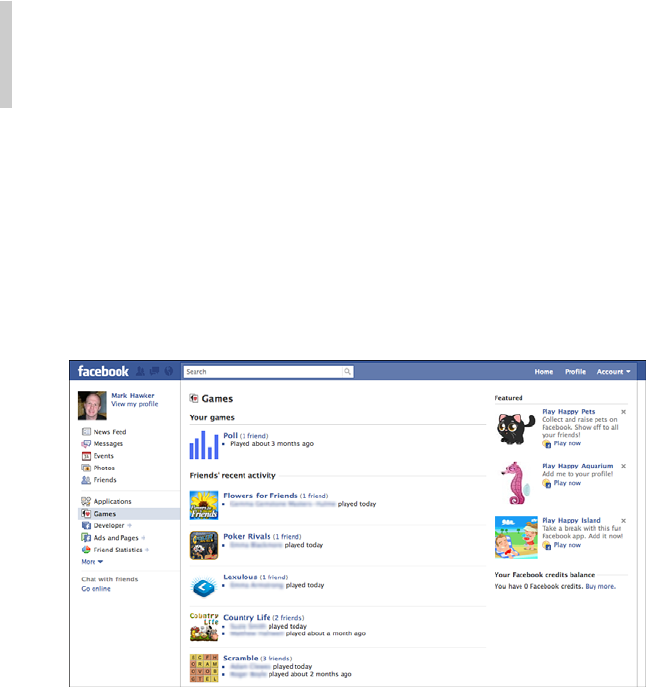Image resolution: width=646 pixels, height=687 pixels.
Task: Click the Applications sidebar icon
Action: tap(86, 501)
